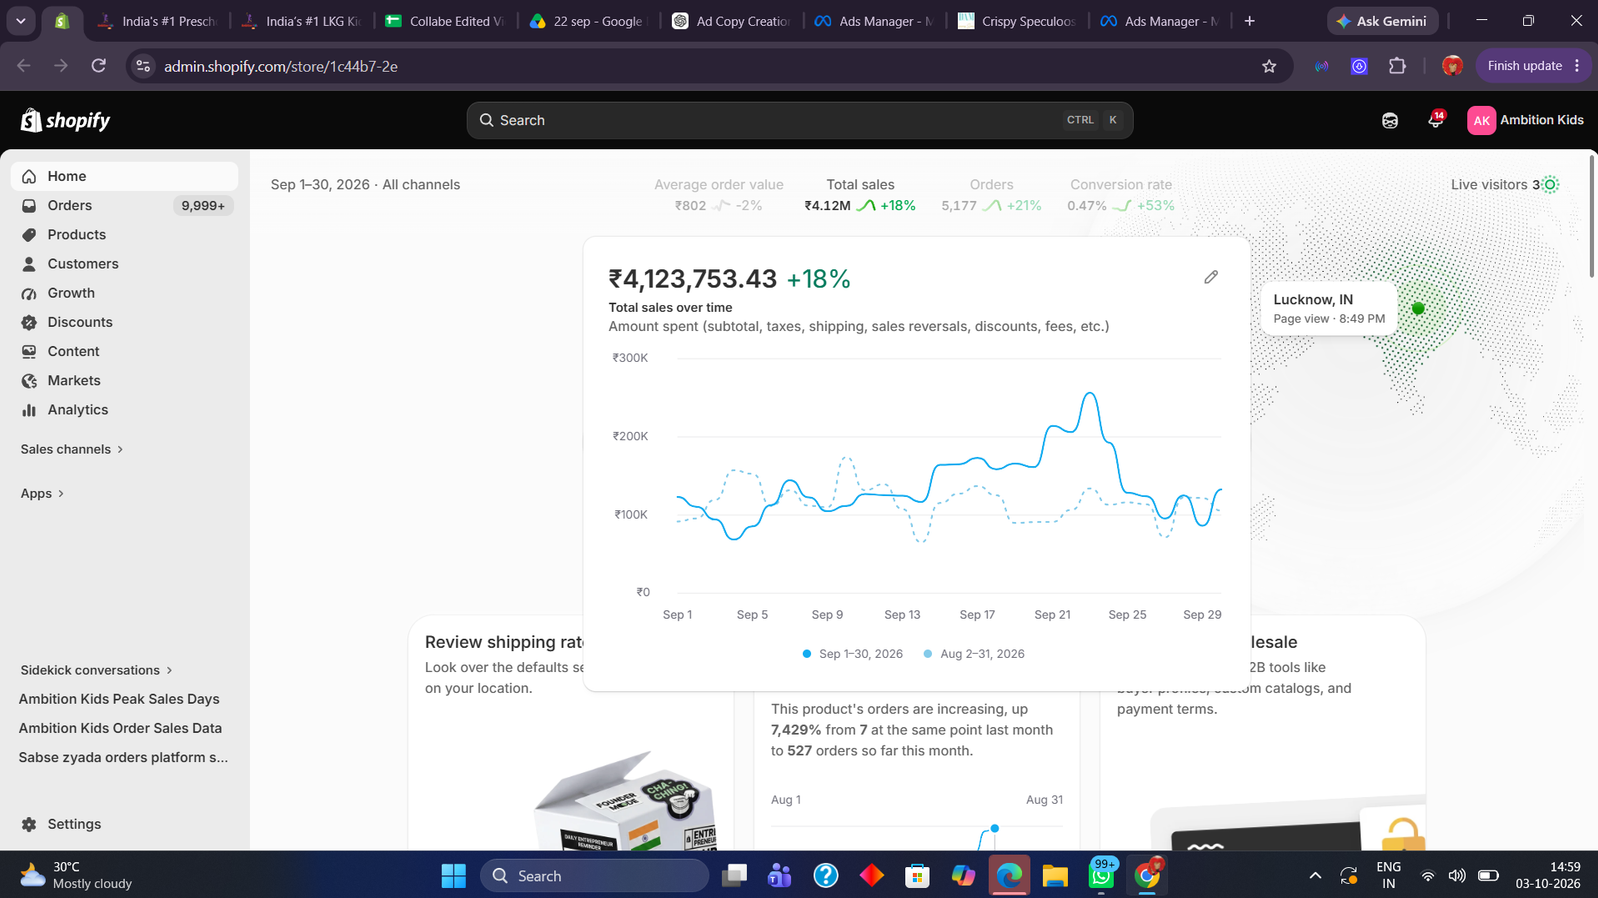
Task: Click the Markets globe icon
Action: (x=29, y=381)
